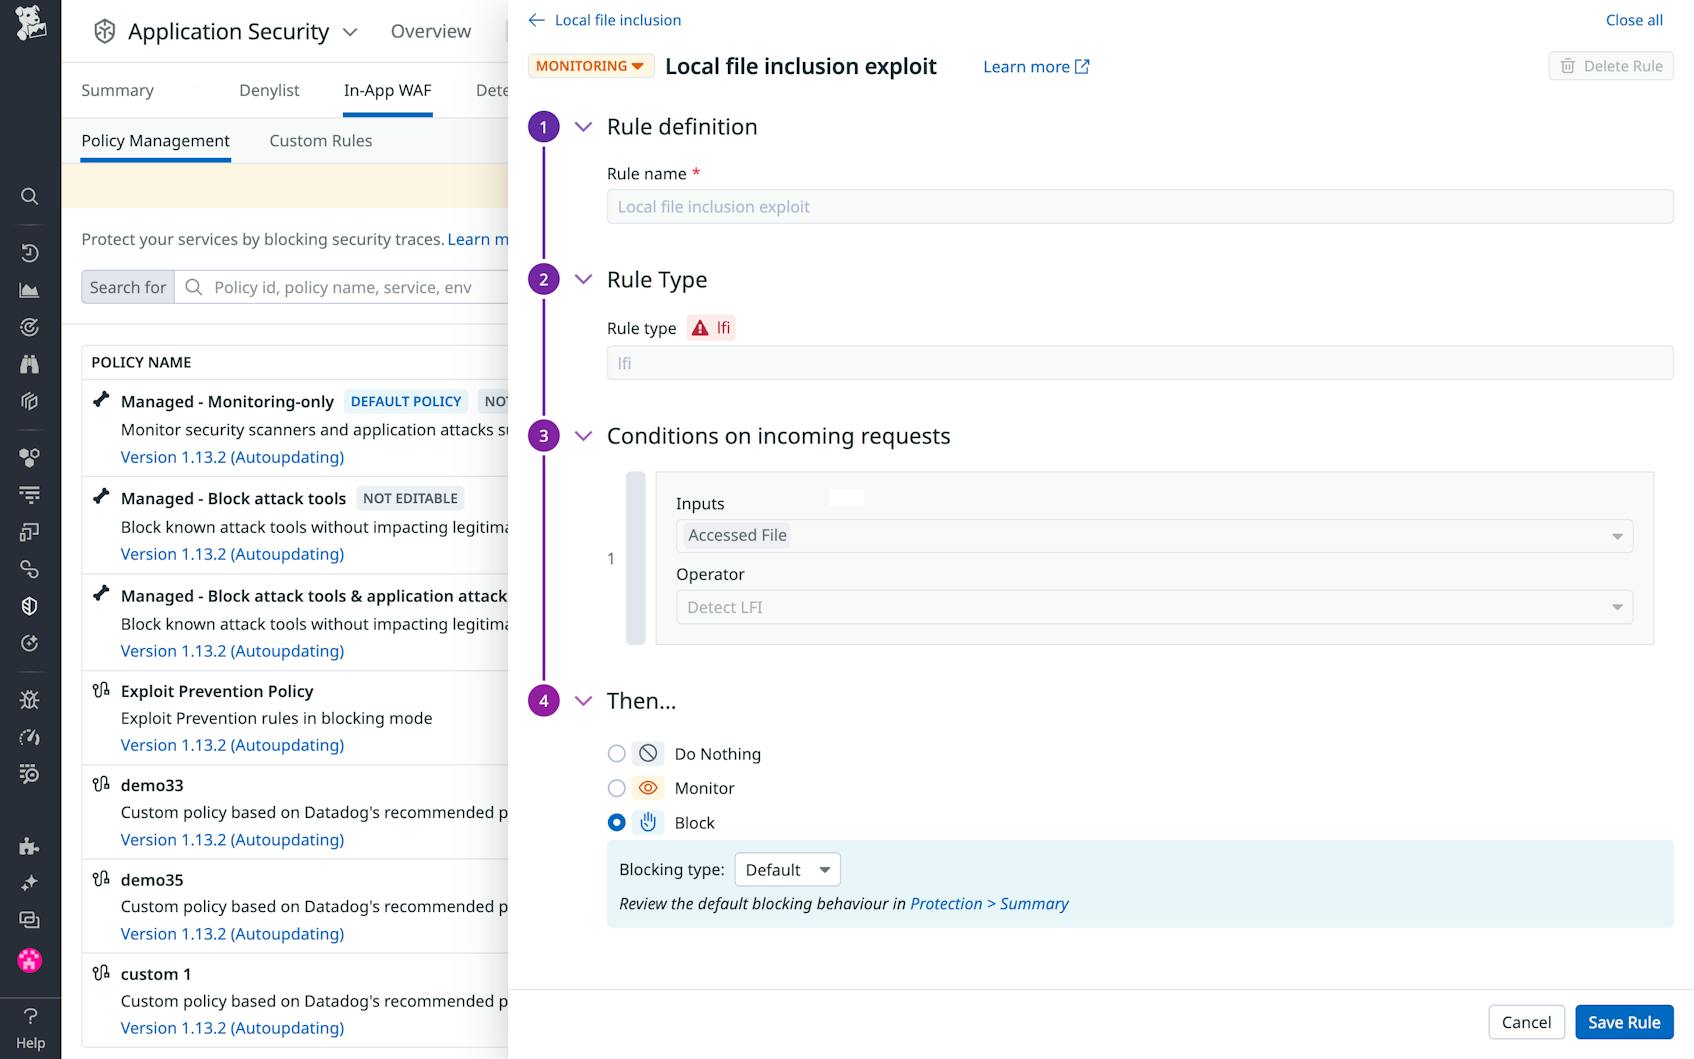Click the bug icon in the left sidebar

(29, 699)
